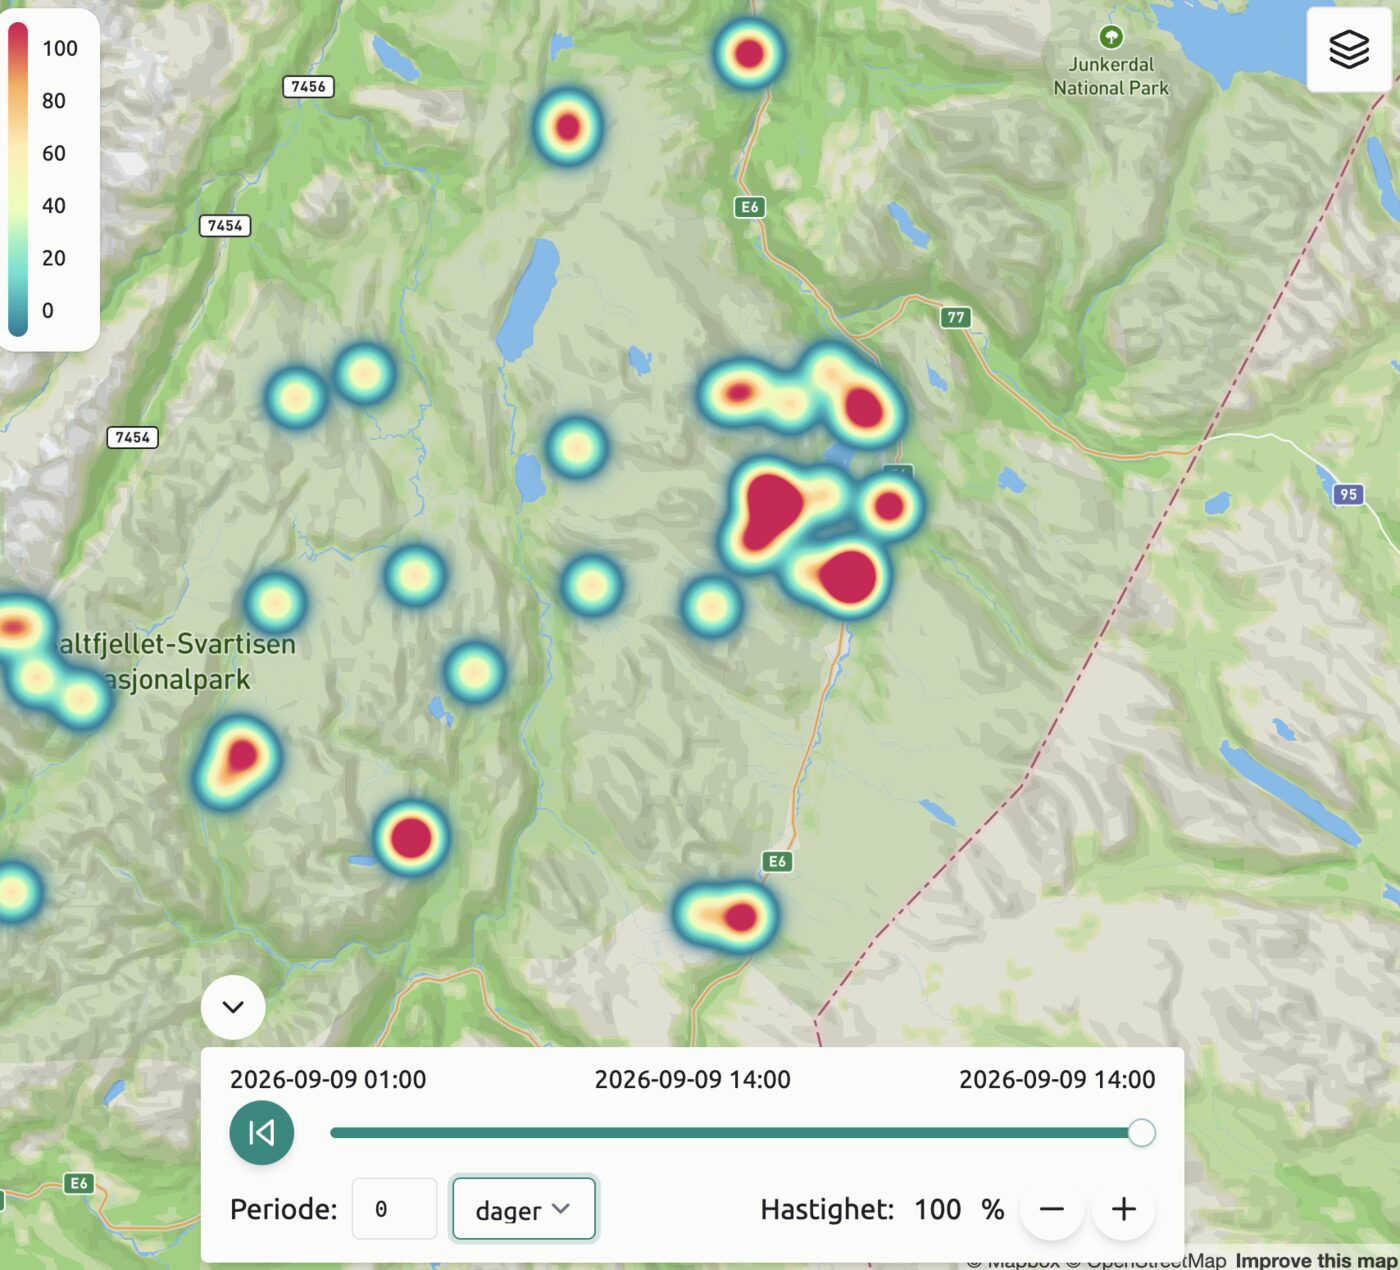Click road shield 77

coord(956,318)
